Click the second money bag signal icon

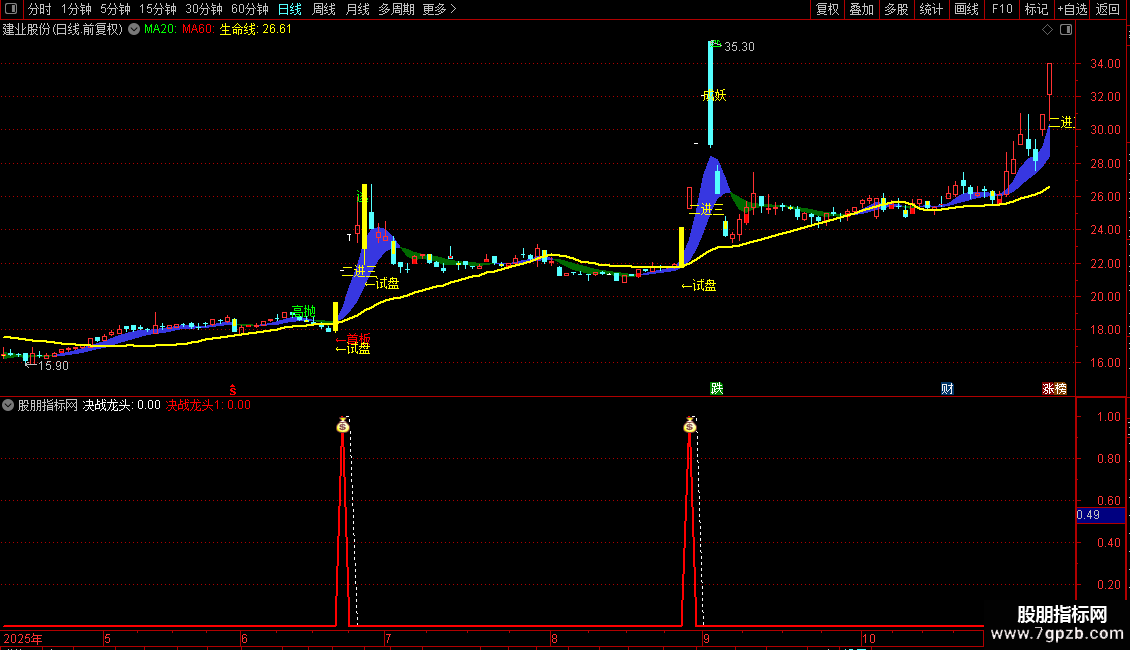pos(690,425)
